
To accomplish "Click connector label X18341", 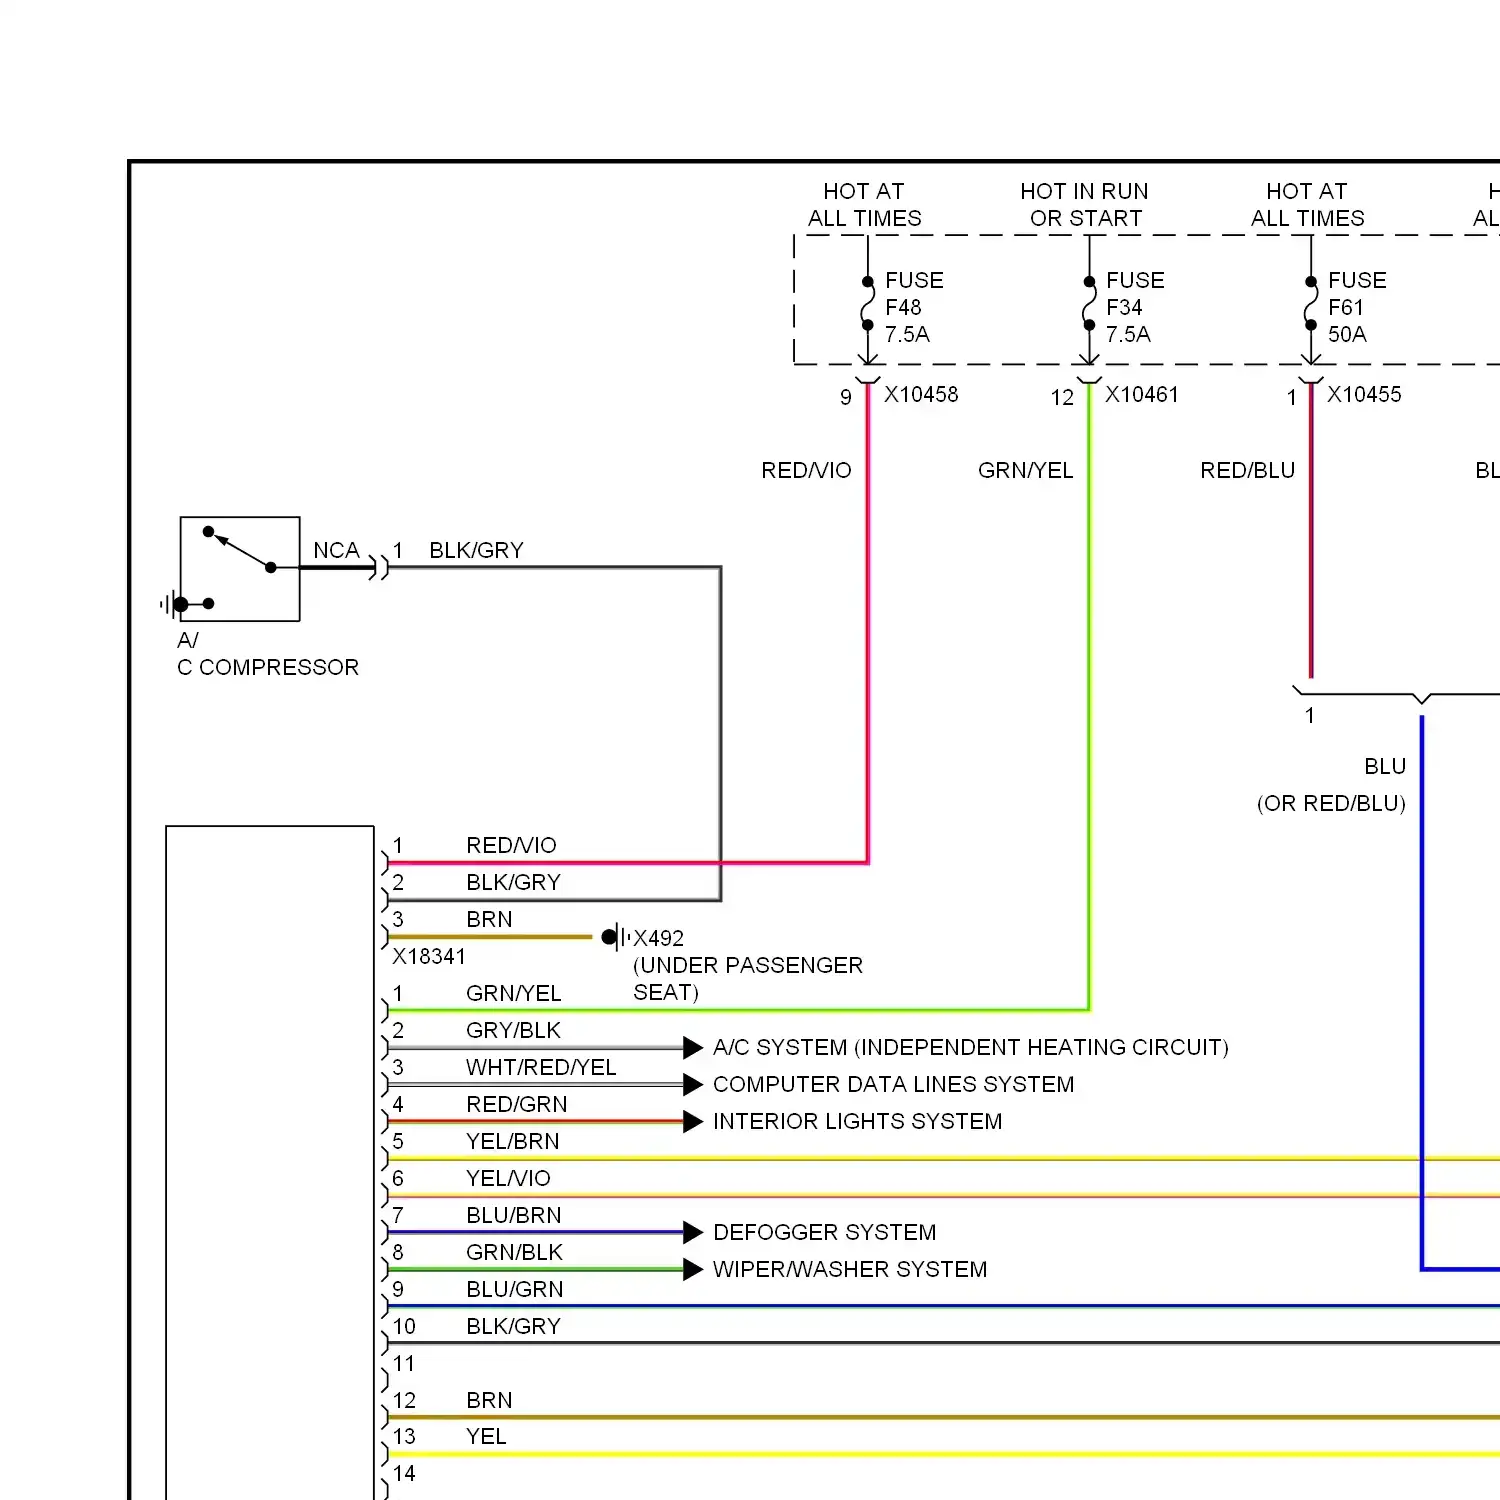I will (429, 956).
